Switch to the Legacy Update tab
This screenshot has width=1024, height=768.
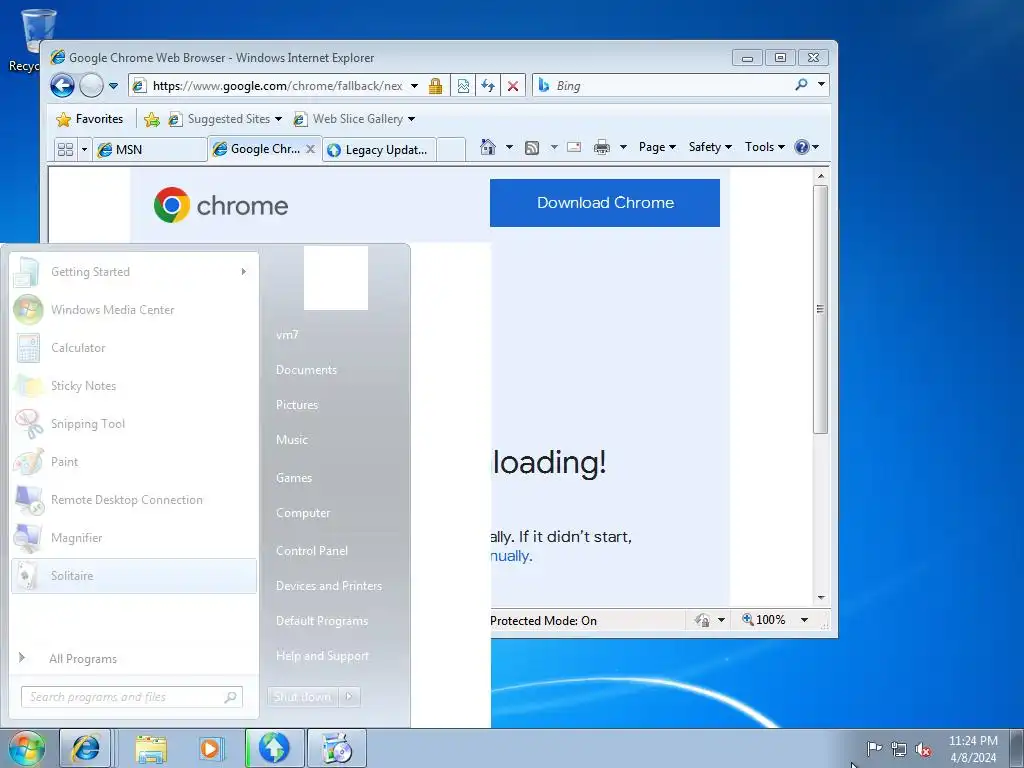point(379,150)
